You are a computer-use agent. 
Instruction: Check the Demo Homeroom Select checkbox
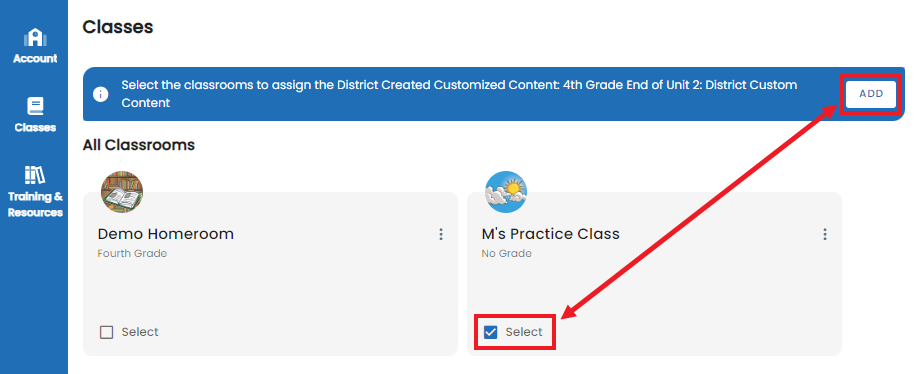tap(106, 332)
